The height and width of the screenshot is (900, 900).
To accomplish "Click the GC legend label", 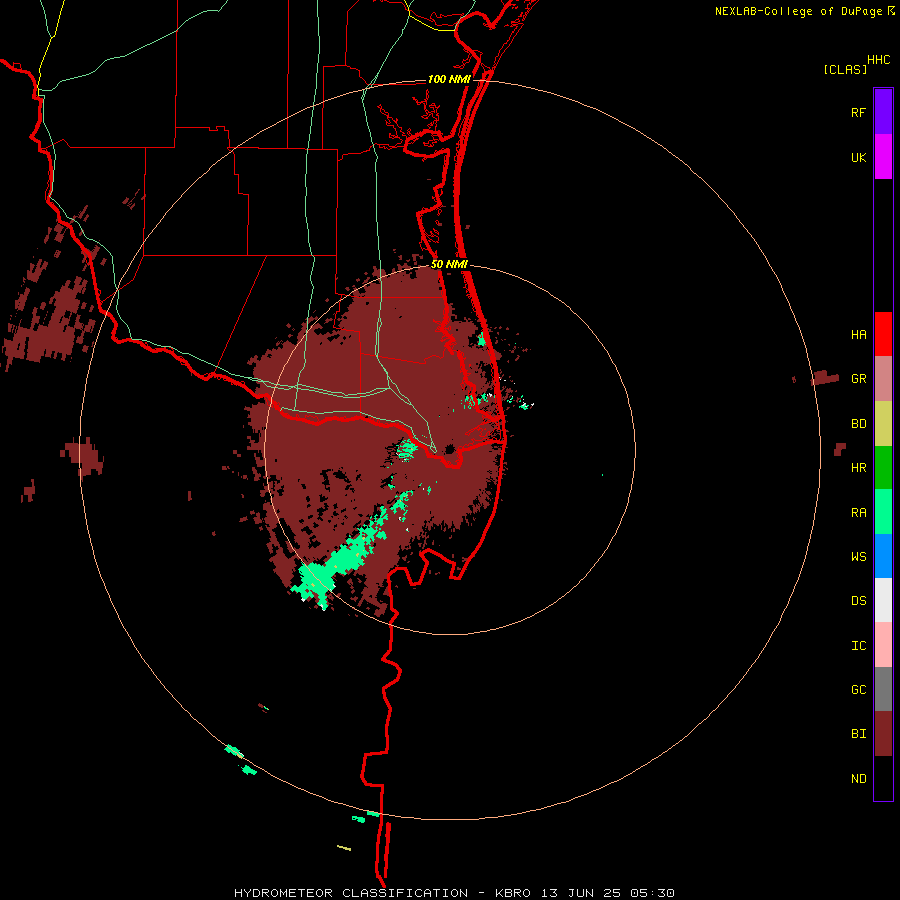I will [859, 690].
